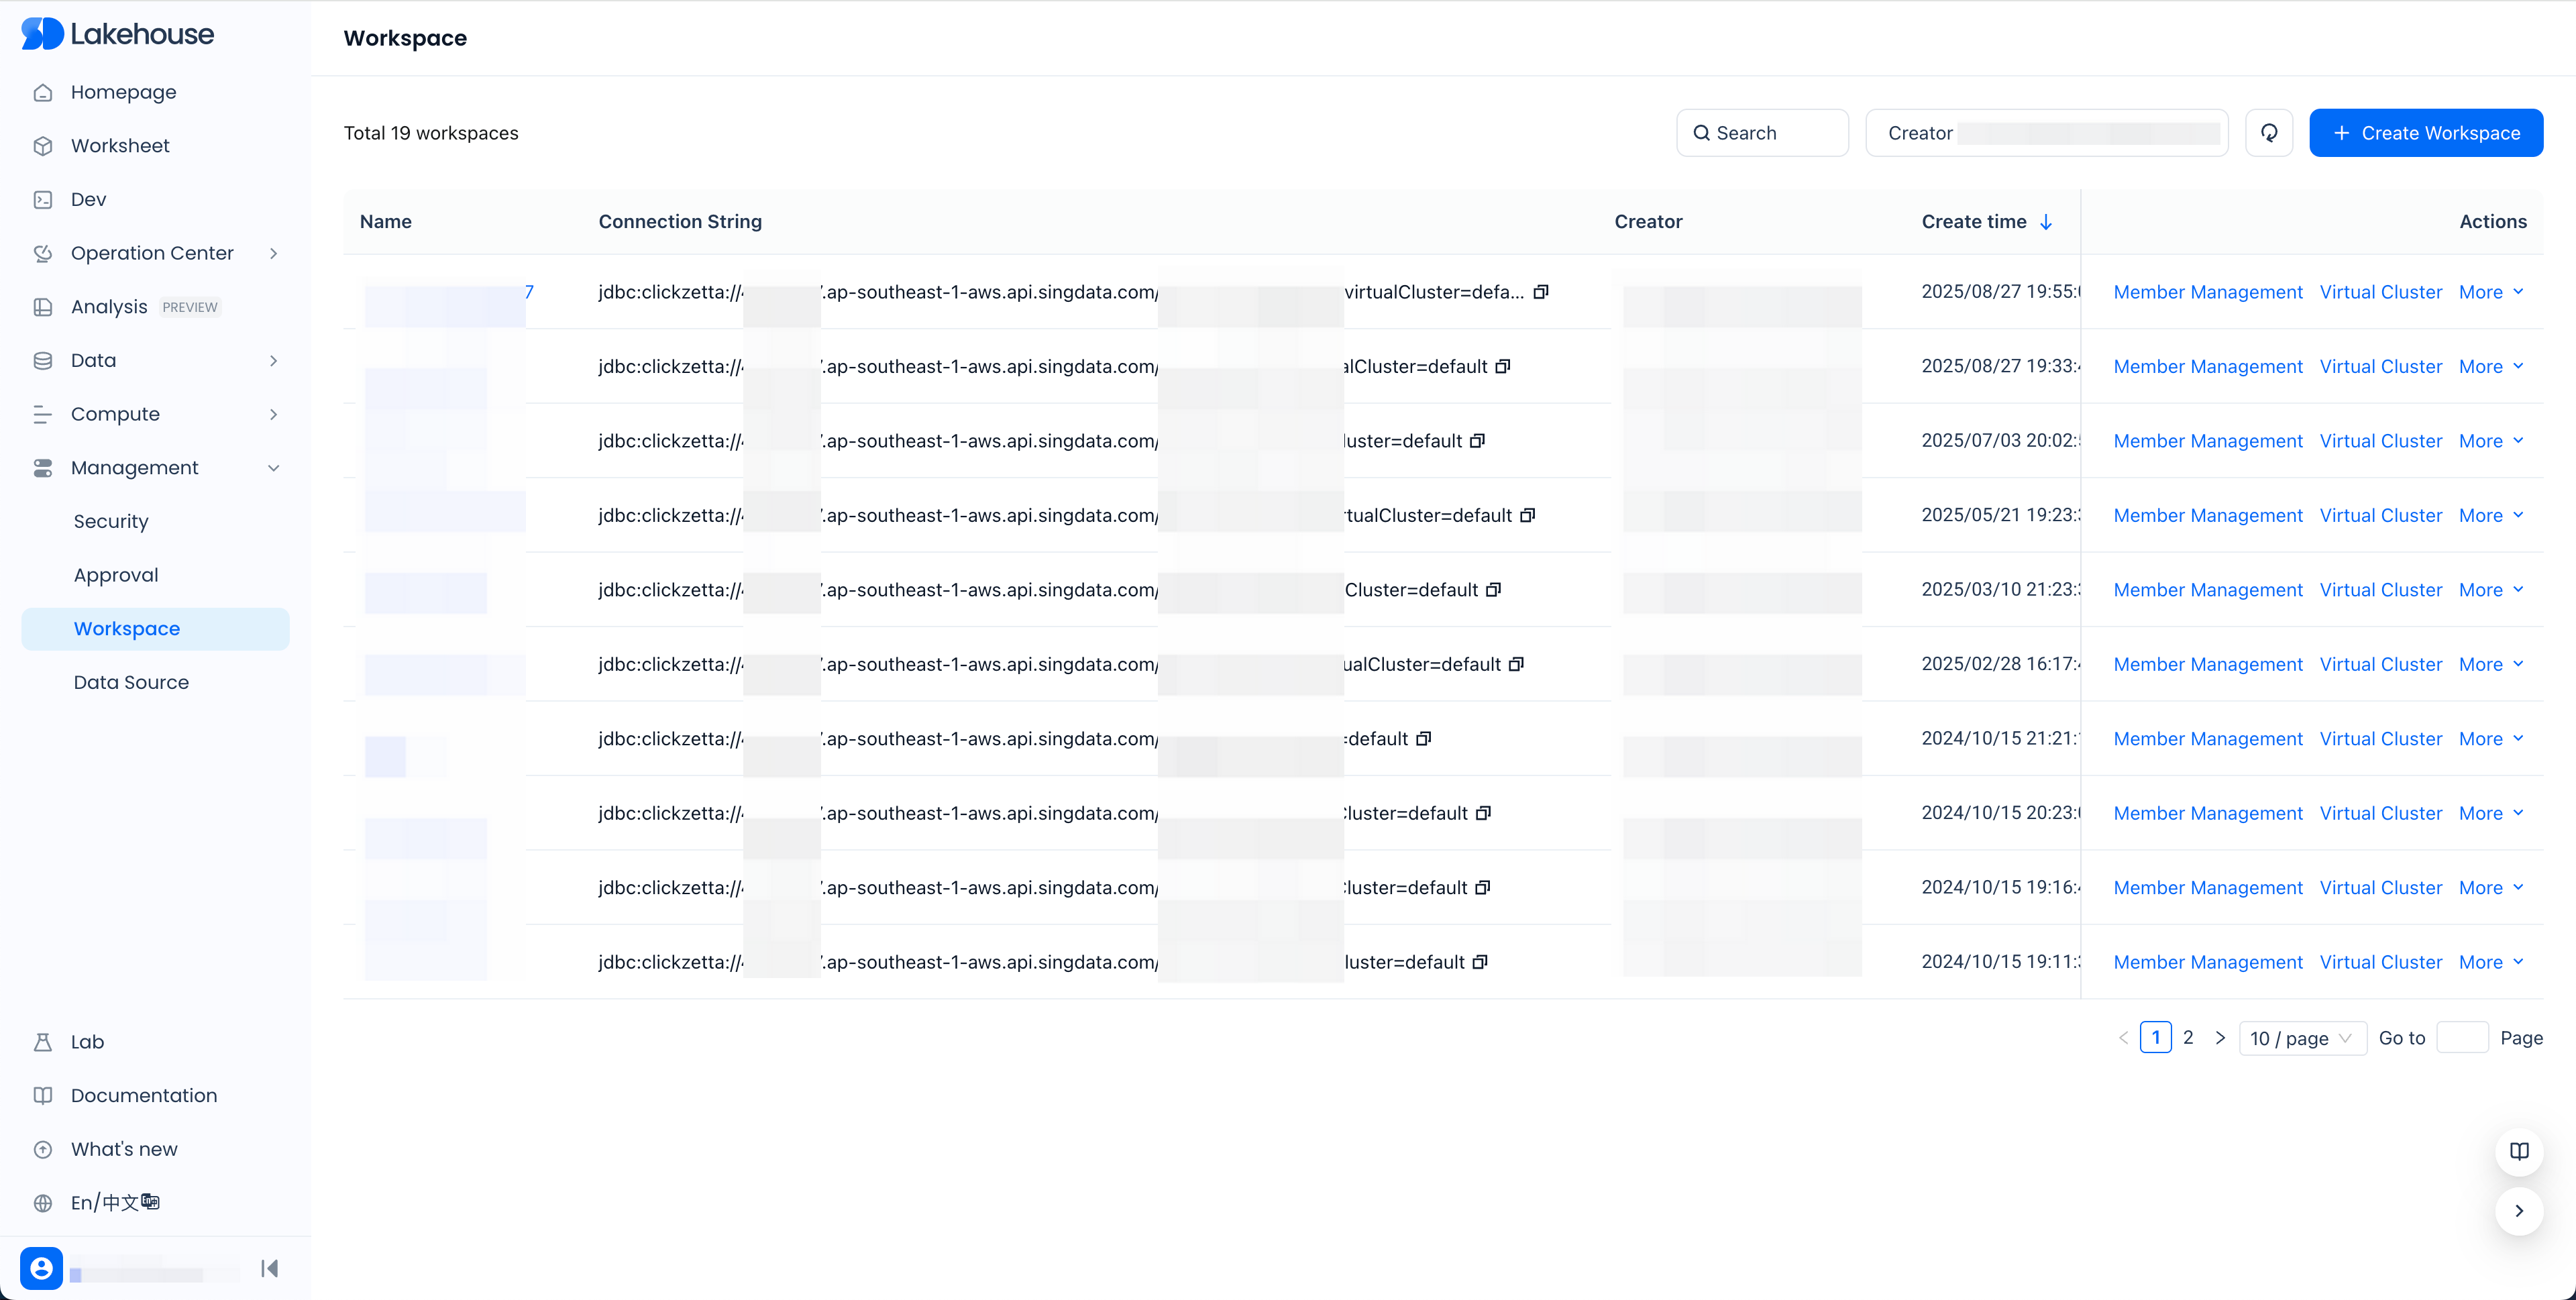
Task: Switch language with En/中文 icon
Action: [x=114, y=1202]
